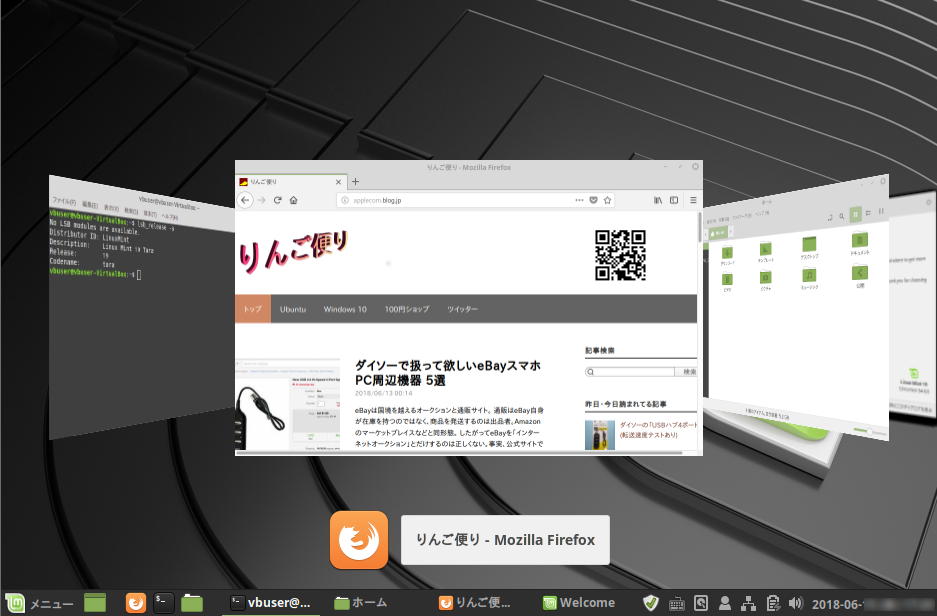
Task: Open the user applet tray icon
Action: [725, 603]
